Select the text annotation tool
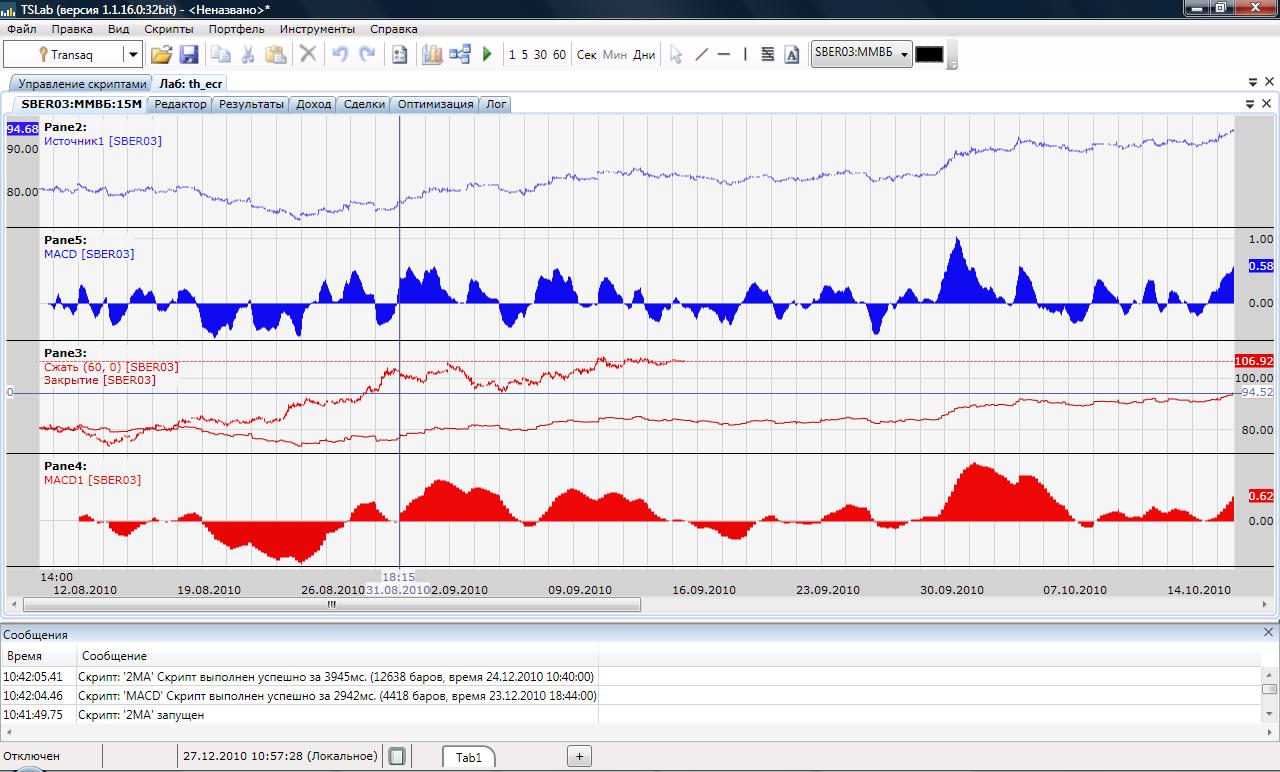The image size is (1280, 772). click(792, 55)
